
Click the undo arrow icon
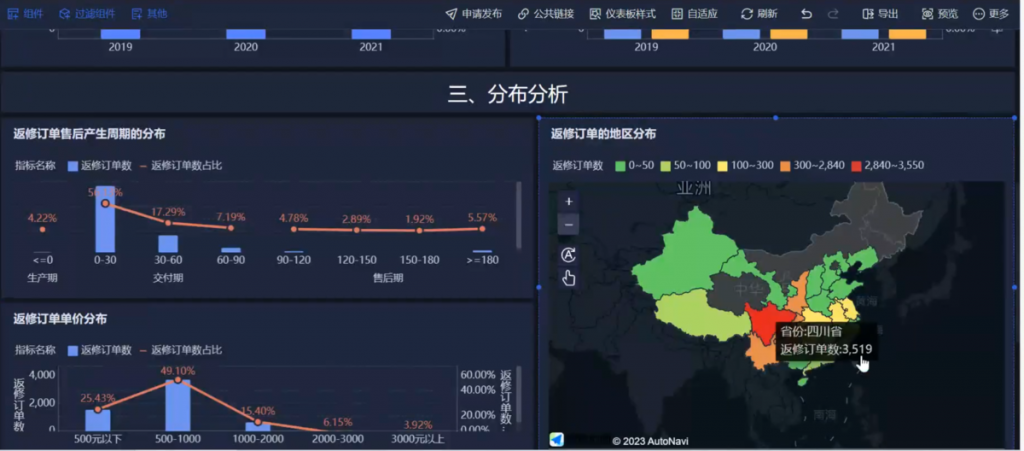(807, 14)
